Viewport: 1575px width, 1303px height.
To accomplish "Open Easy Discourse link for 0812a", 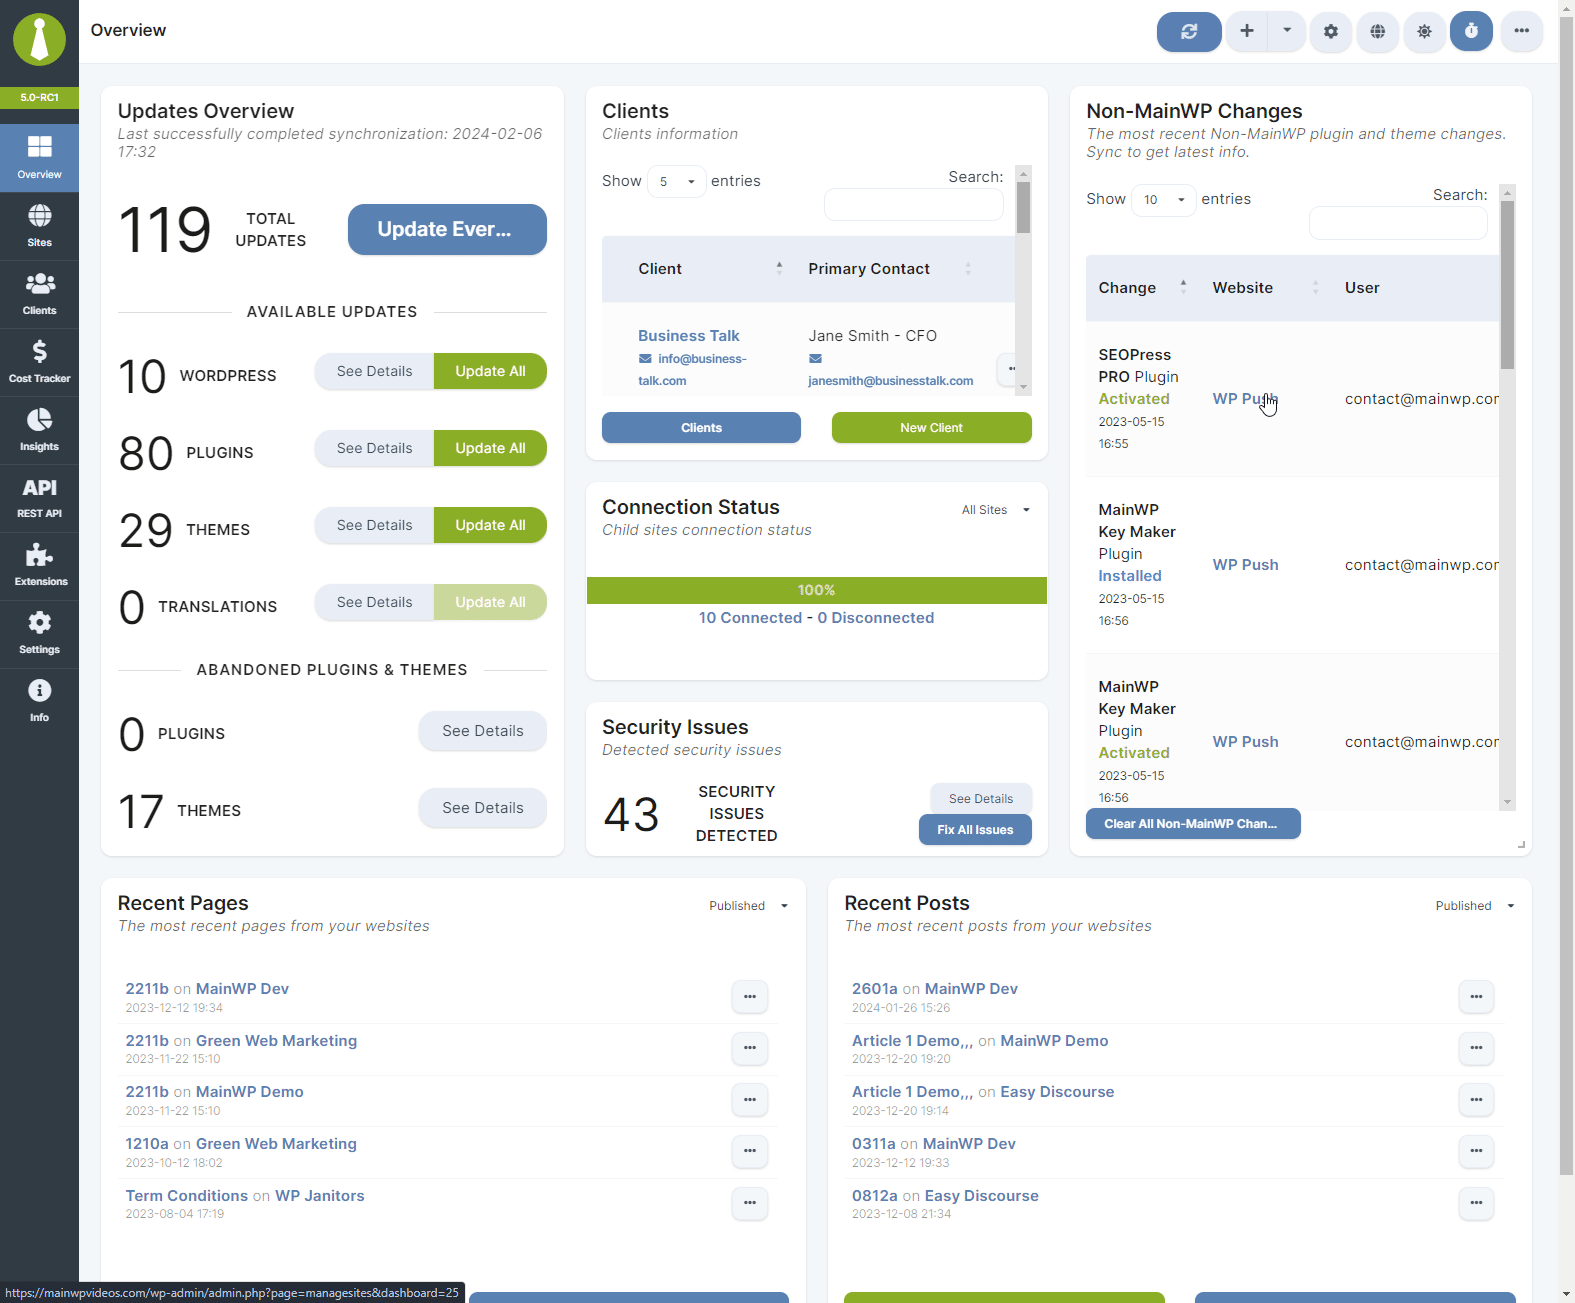I will [981, 1196].
